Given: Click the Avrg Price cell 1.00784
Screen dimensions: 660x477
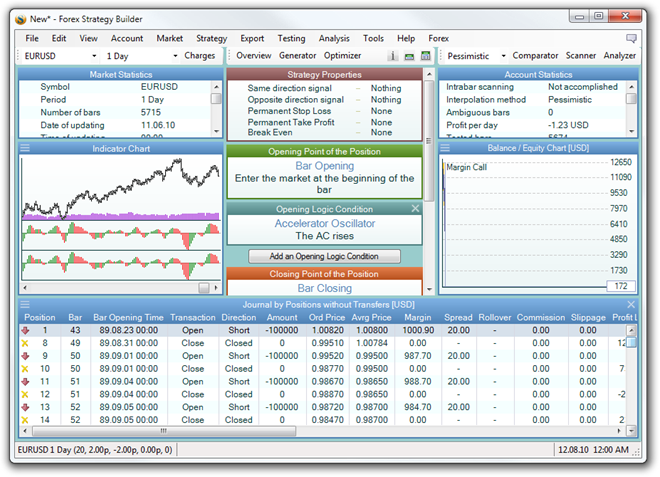Looking at the screenshot, I should tap(371, 343).
